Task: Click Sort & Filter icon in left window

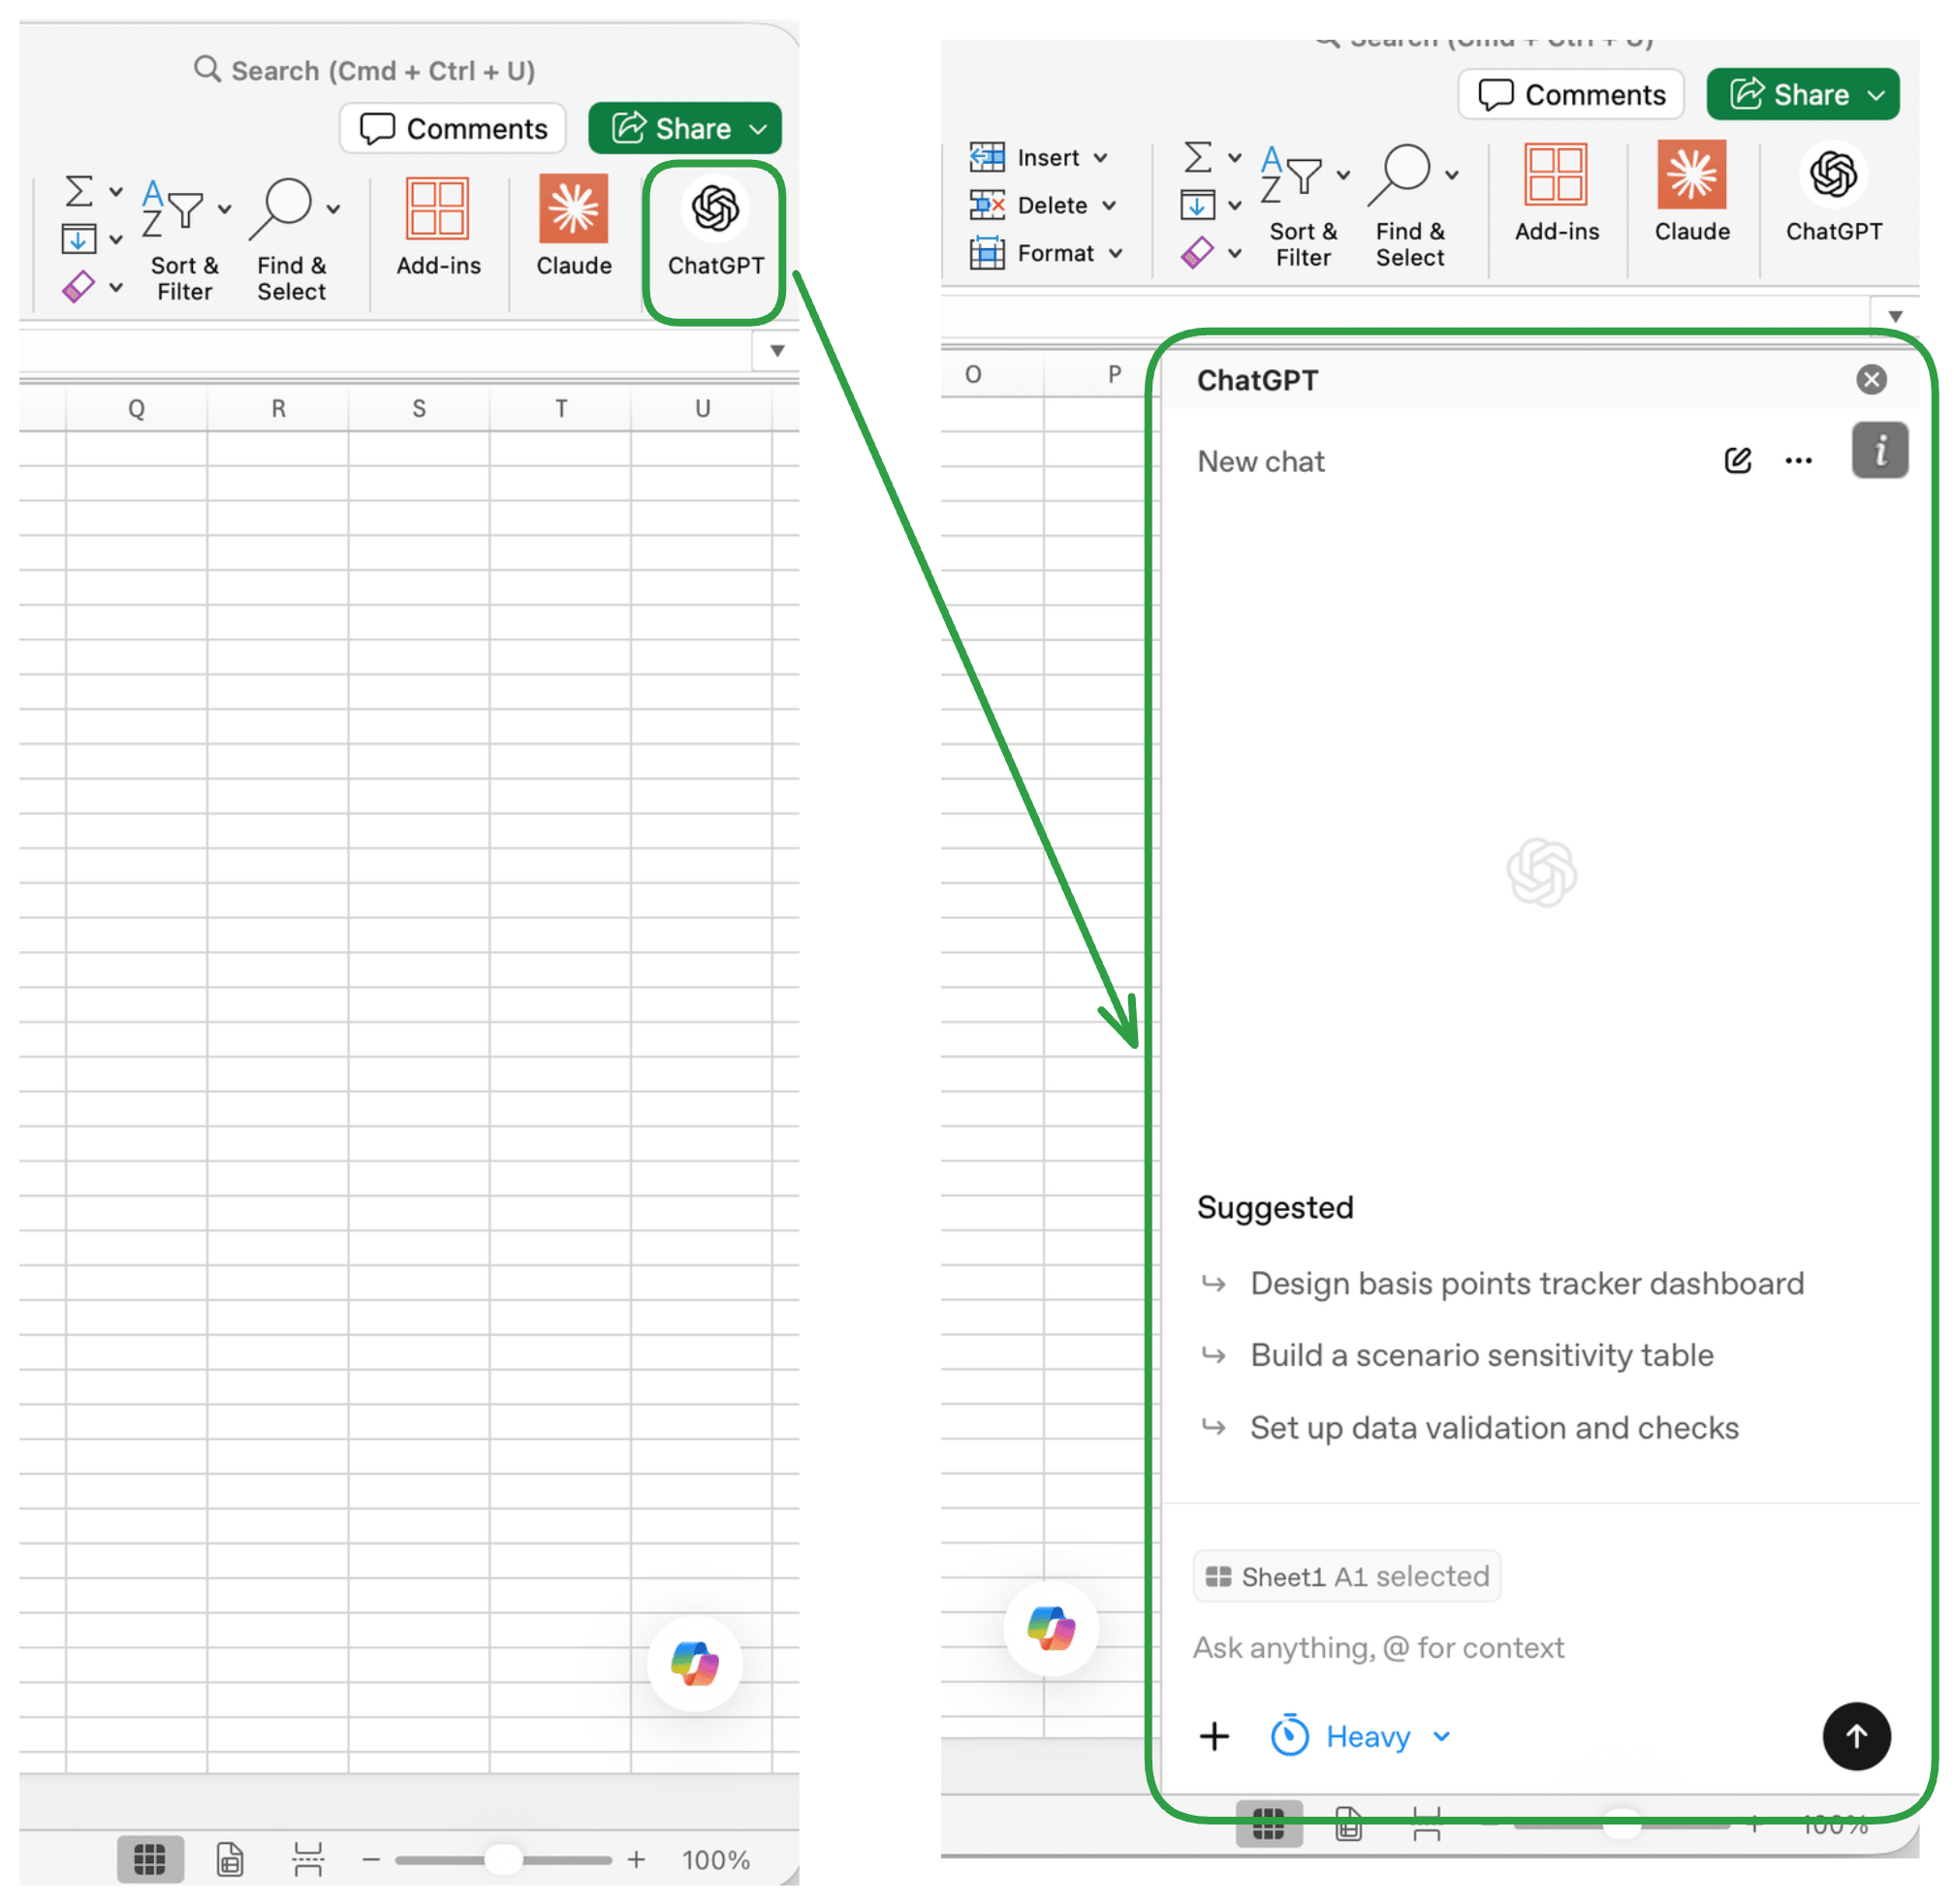Action: point(172,208)
